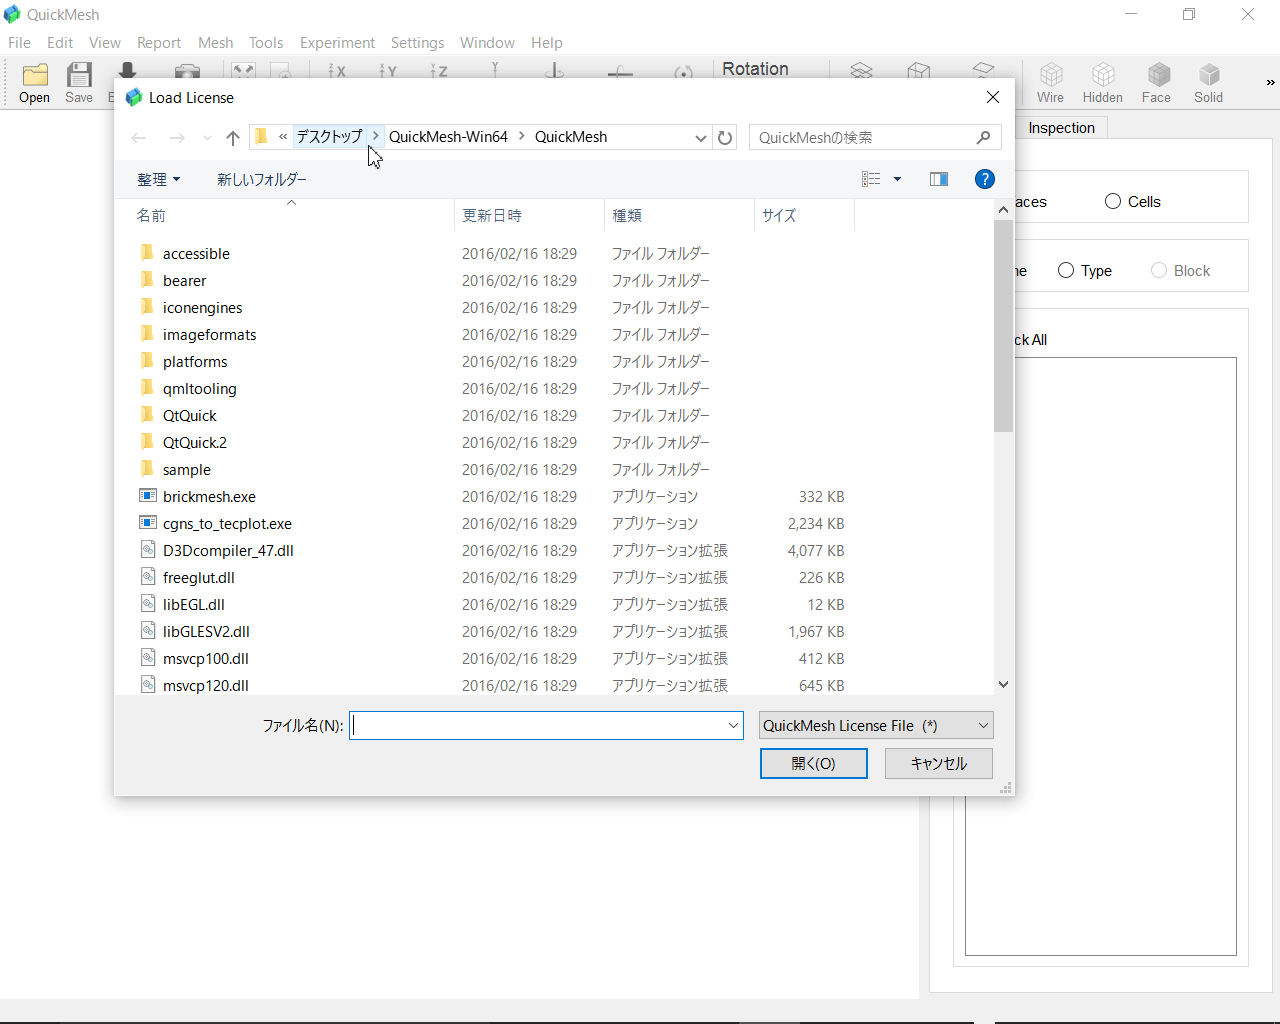Switch to the Inspection tab
The width and height of the screenshot is (1280, 1024).
1061,127
